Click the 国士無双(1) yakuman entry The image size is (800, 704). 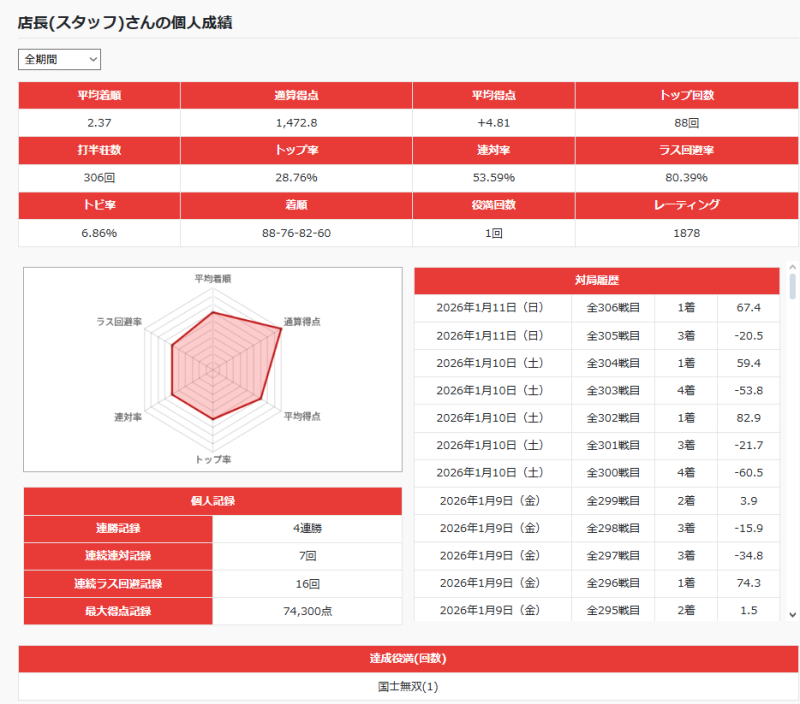[x=408, y=687]
